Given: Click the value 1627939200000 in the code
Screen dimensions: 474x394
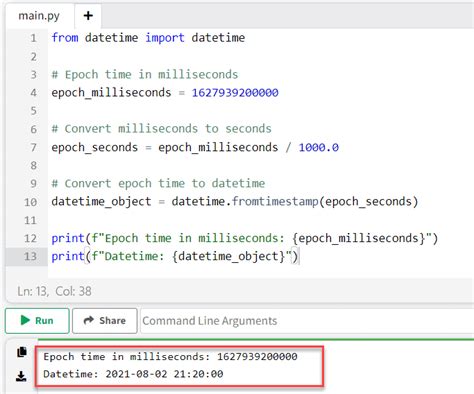Looking at the screenshot, I should coord(235,92).
